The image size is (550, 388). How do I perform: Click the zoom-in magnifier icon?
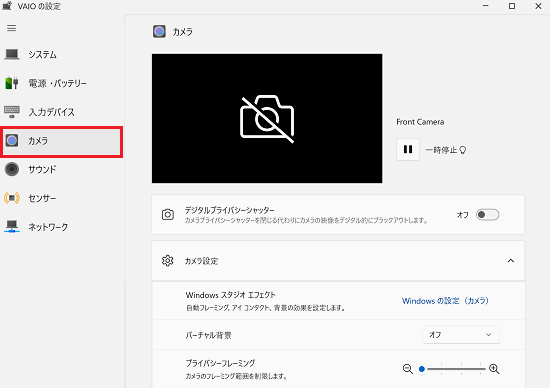click(x=494, y=369)
